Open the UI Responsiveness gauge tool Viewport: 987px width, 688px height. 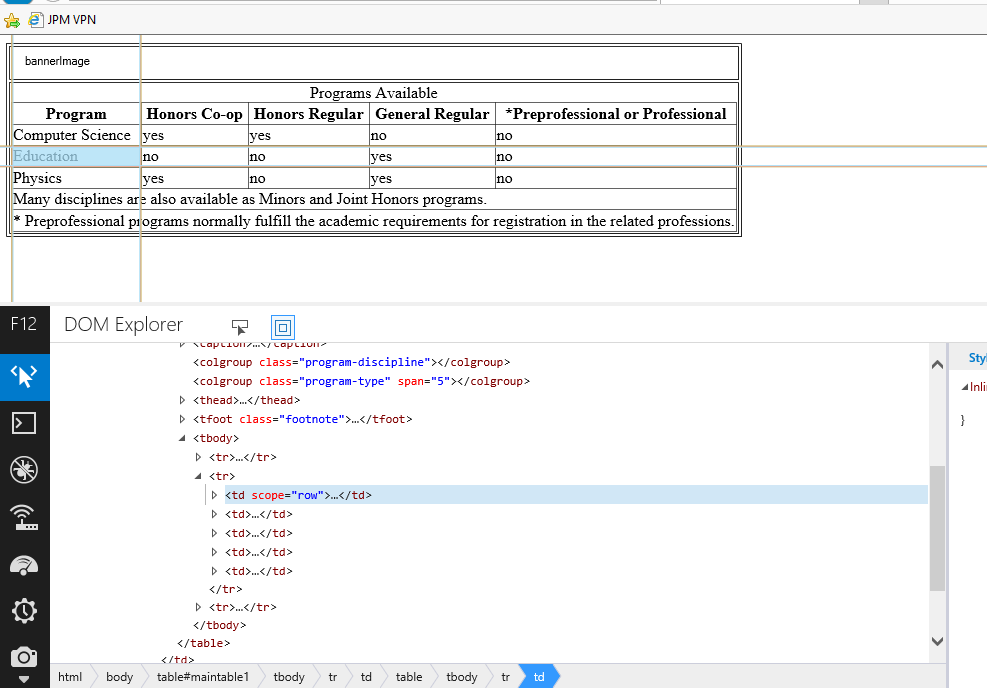pos(24,564)
